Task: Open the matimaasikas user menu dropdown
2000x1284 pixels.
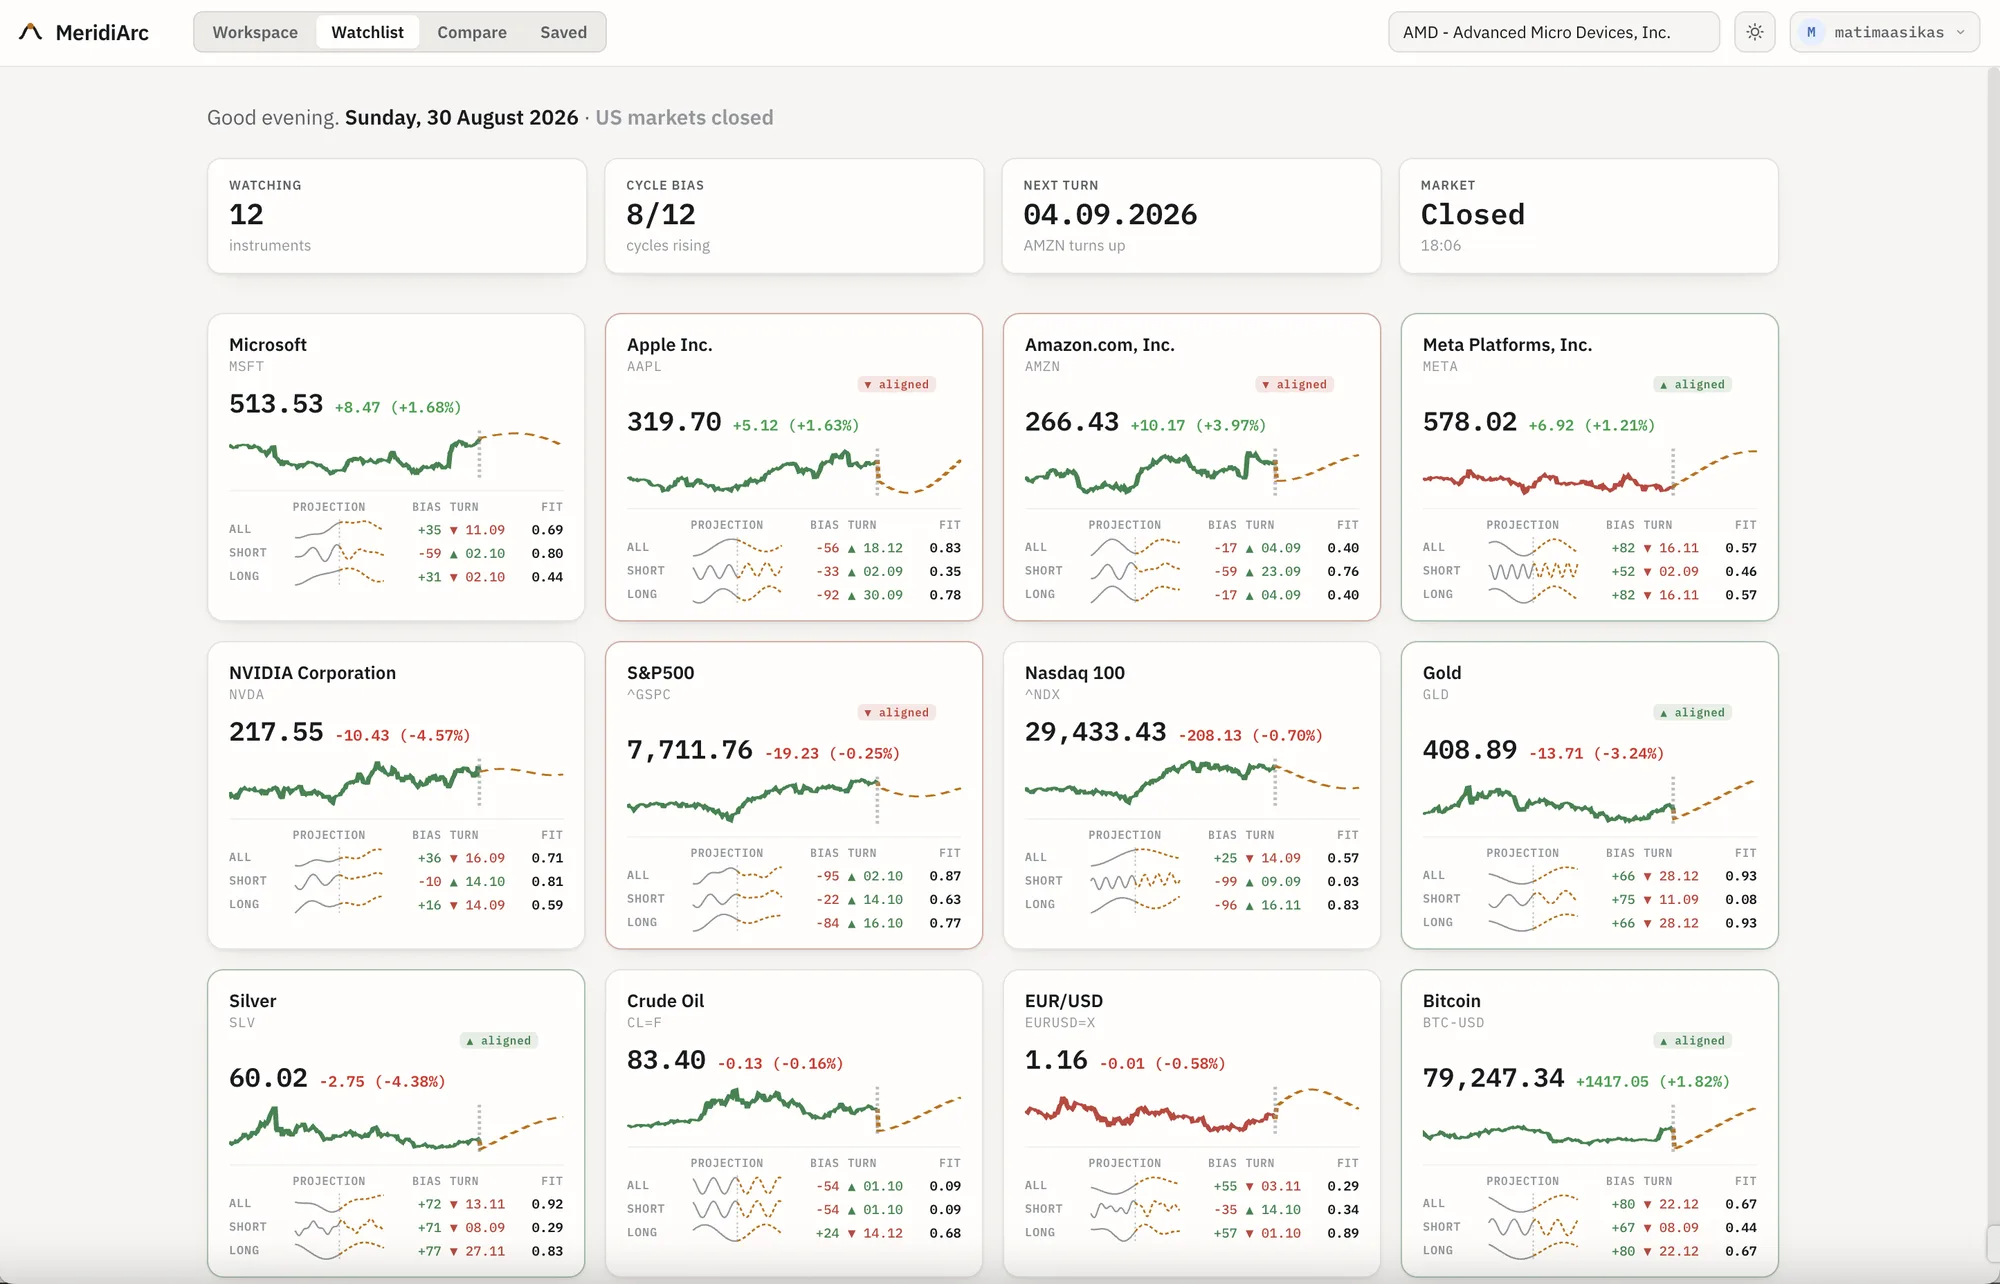Action: point(1884,32)
